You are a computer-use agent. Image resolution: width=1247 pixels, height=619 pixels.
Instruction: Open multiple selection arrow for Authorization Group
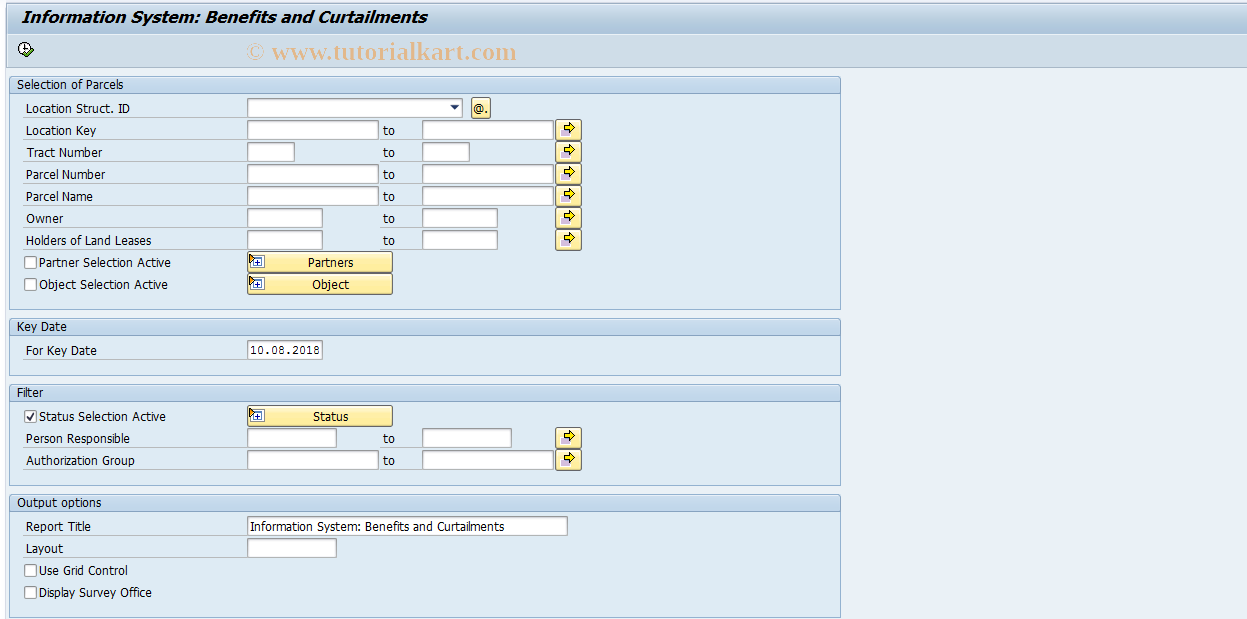tap(569, 460)
